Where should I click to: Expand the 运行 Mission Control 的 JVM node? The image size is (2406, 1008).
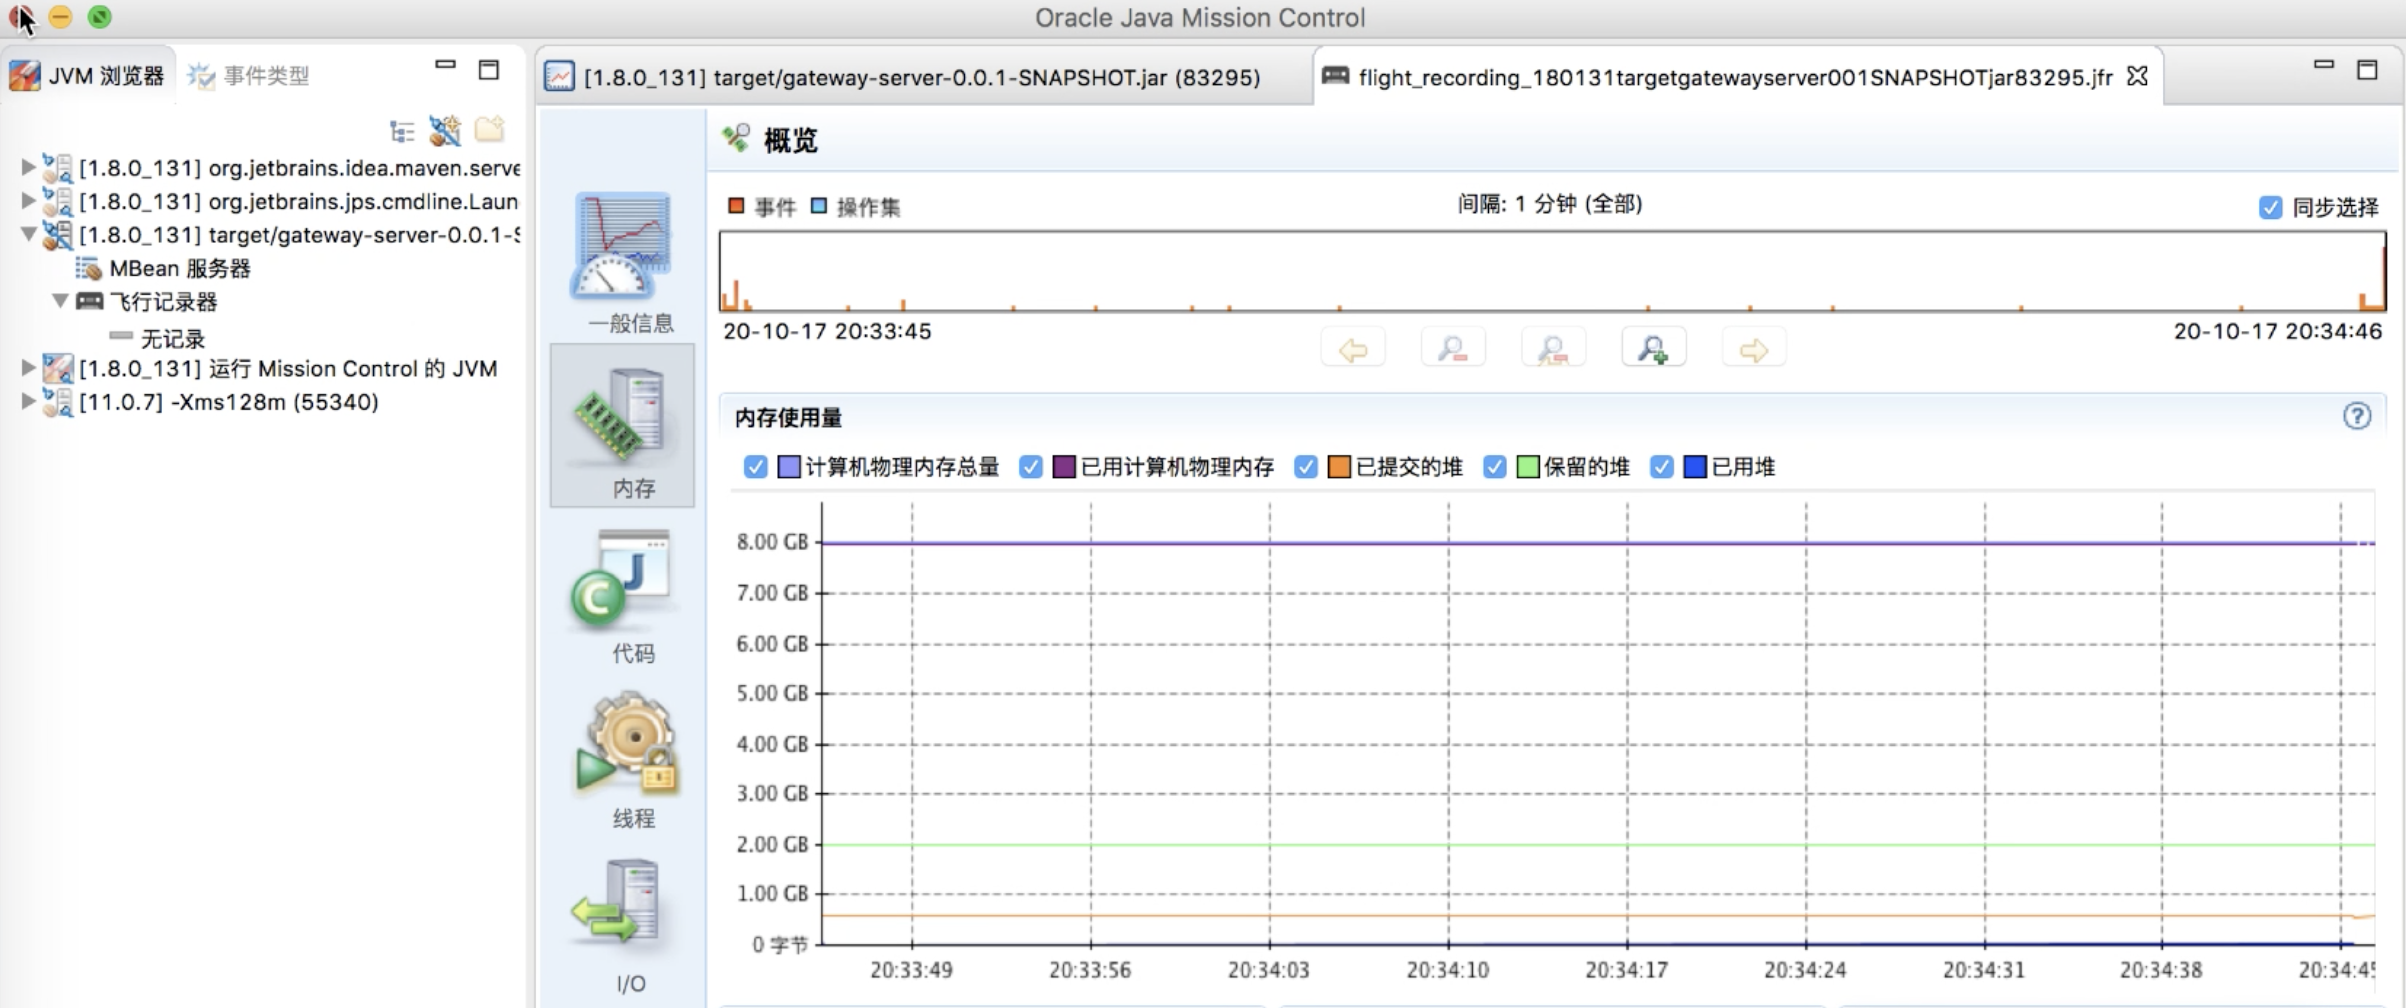point(28,368)
